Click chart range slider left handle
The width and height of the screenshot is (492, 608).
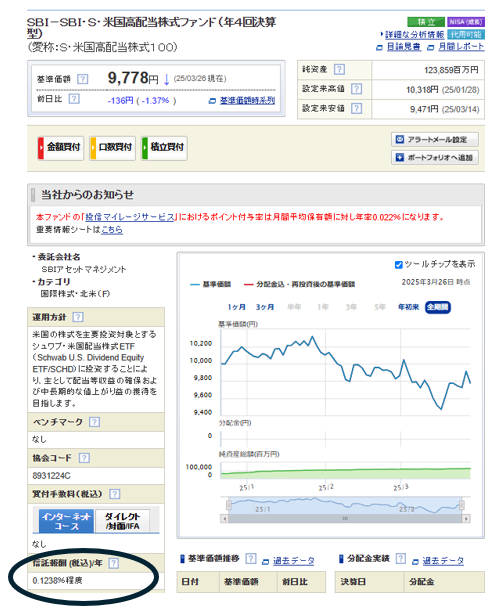click(x=229, y=505)
